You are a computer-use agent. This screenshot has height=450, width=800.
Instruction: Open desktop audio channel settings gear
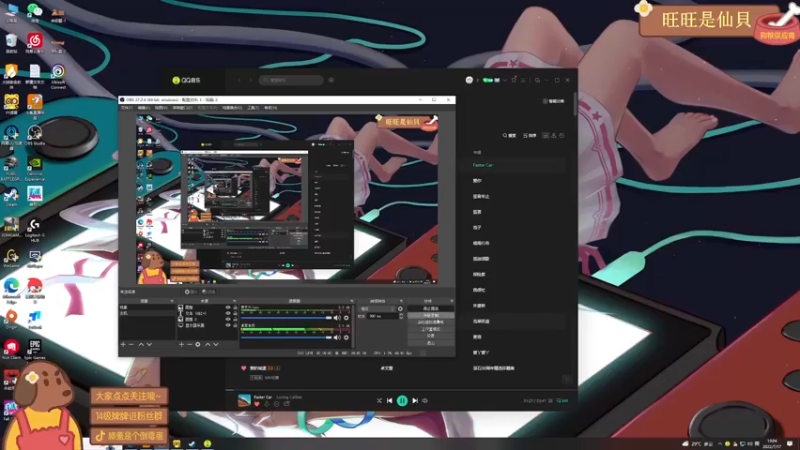point(346,337)
